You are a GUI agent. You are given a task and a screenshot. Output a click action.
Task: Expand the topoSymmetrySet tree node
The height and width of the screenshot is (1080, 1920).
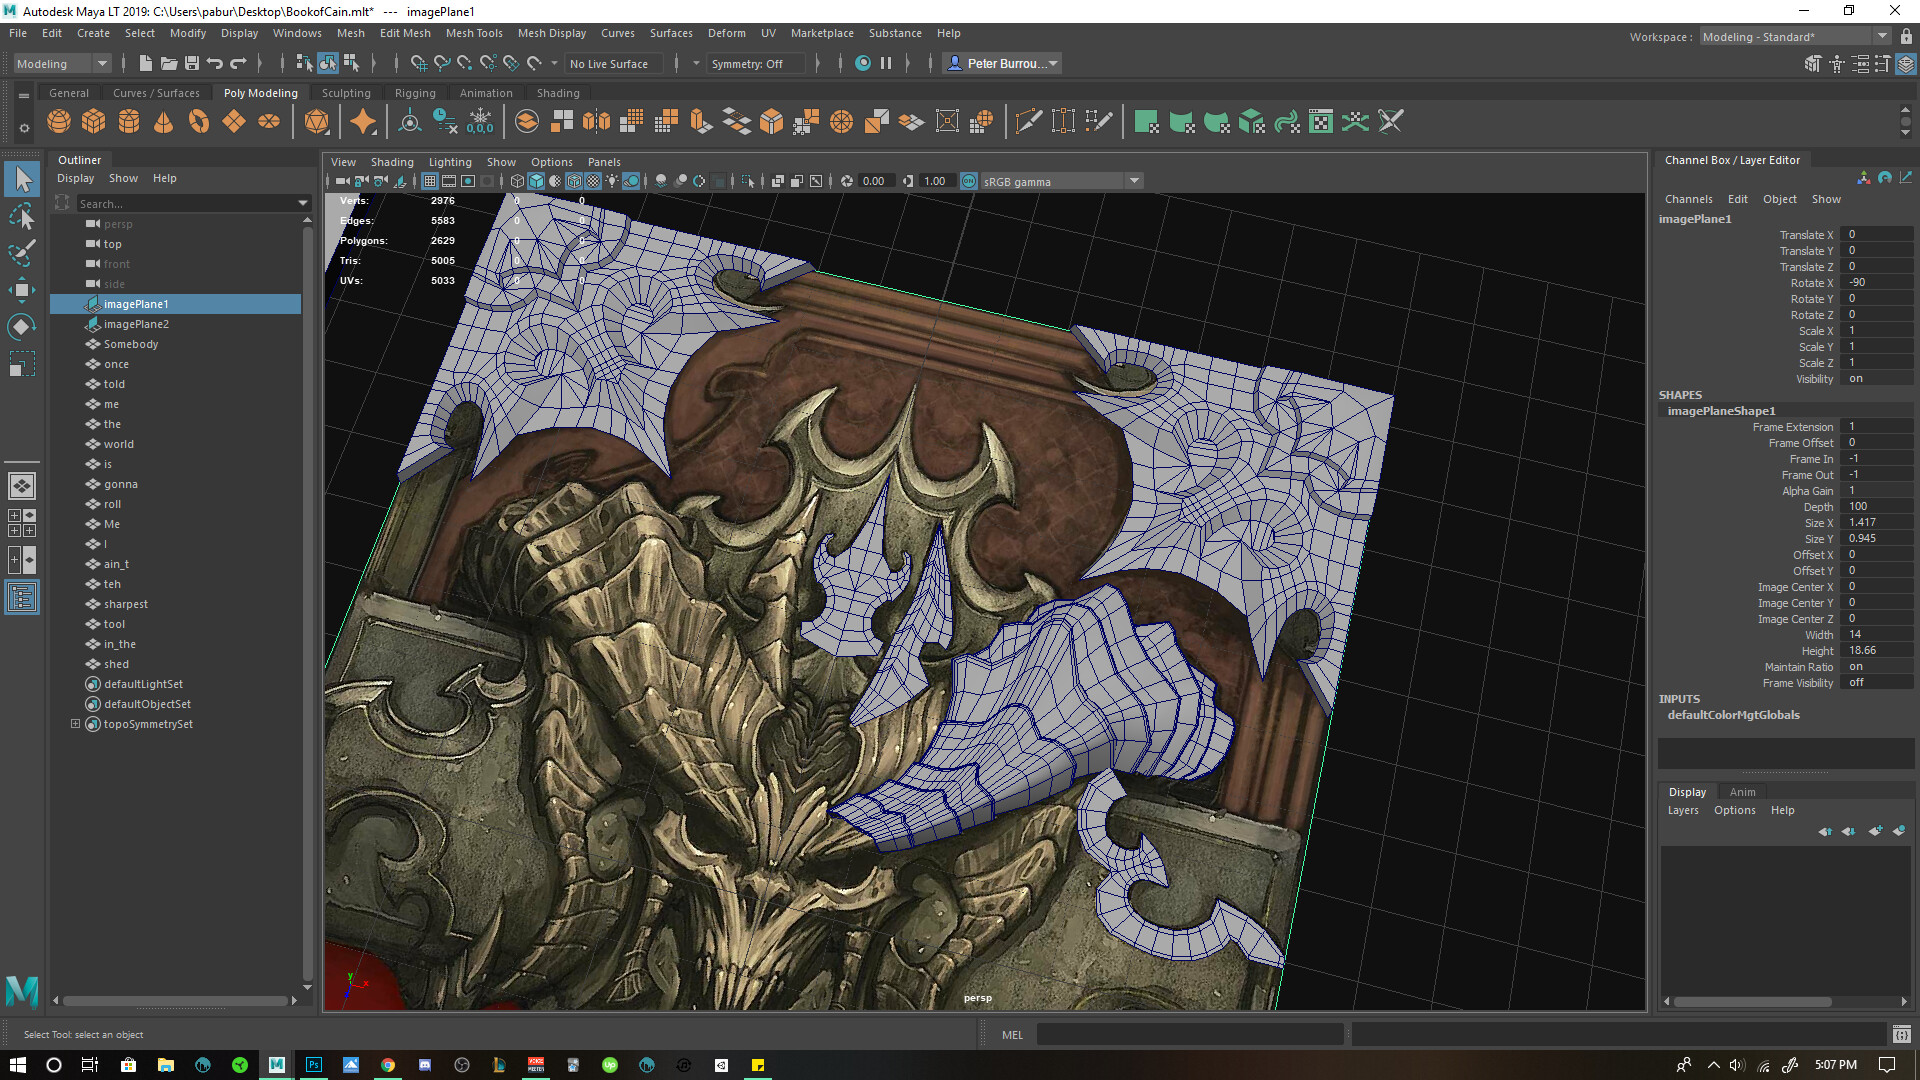click(x=75, y=724)
